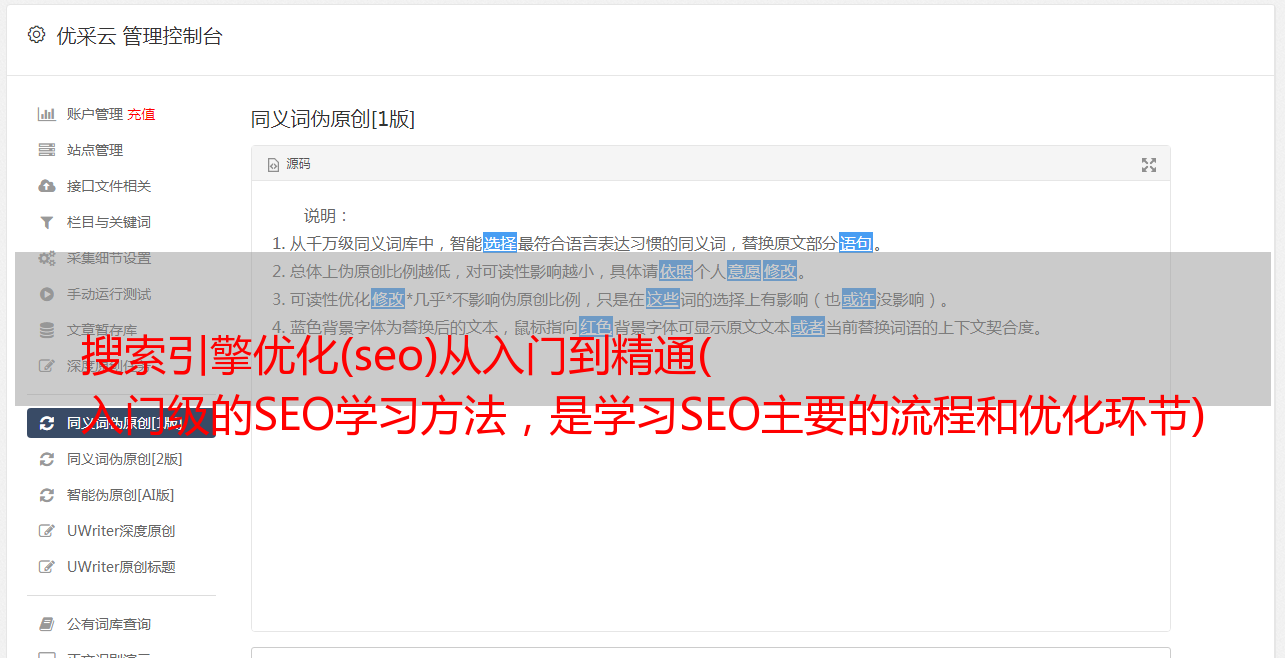Viewport: 1285px width, 658px height.
Task: Open UWriter深度原创 edit icon
Action: coord(46,531)
